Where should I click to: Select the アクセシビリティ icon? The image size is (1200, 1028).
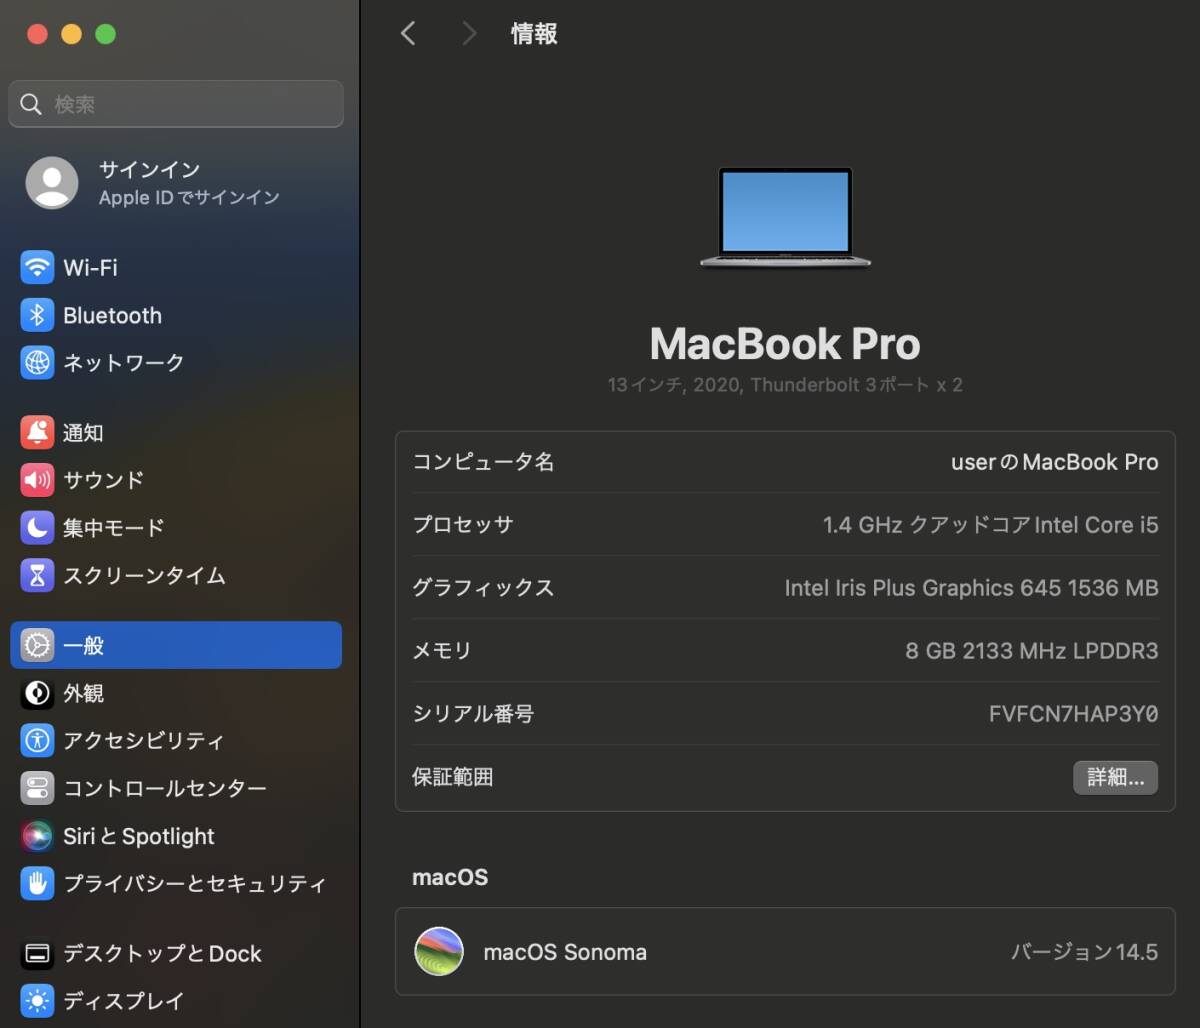click(37, 741)
